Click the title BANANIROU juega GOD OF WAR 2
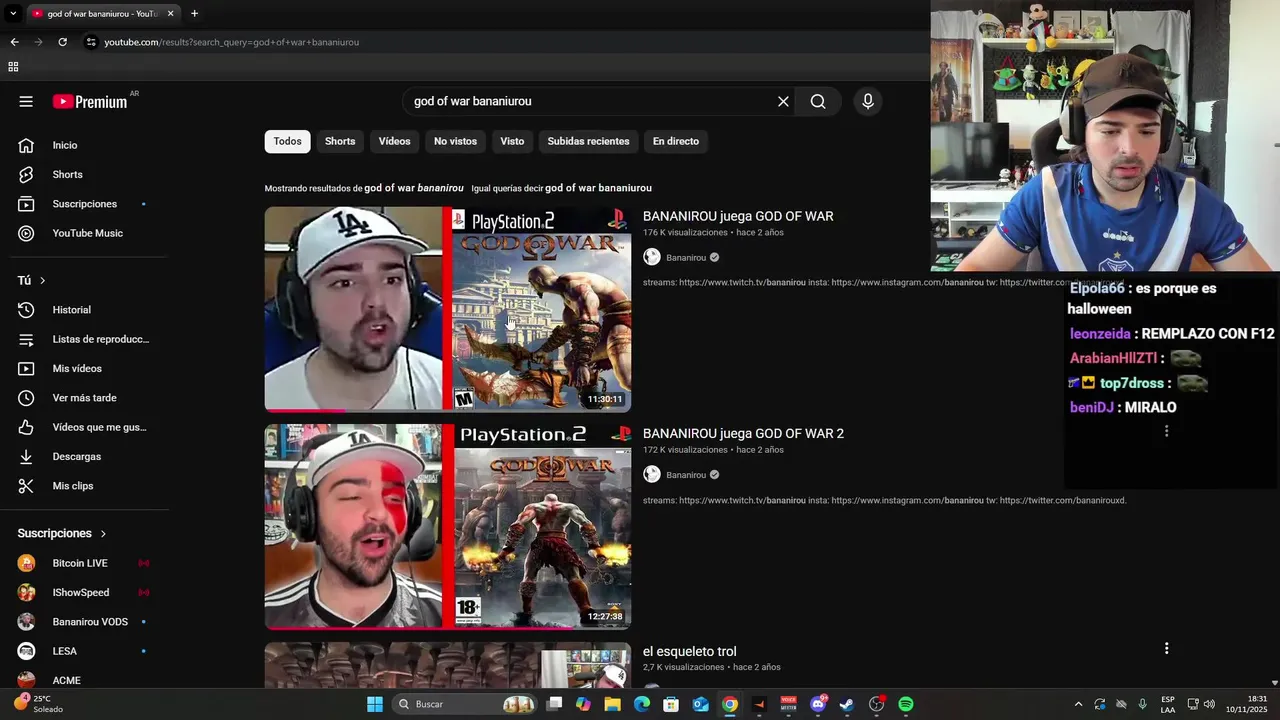This screenshot has width=1280, height=720. 743,433
